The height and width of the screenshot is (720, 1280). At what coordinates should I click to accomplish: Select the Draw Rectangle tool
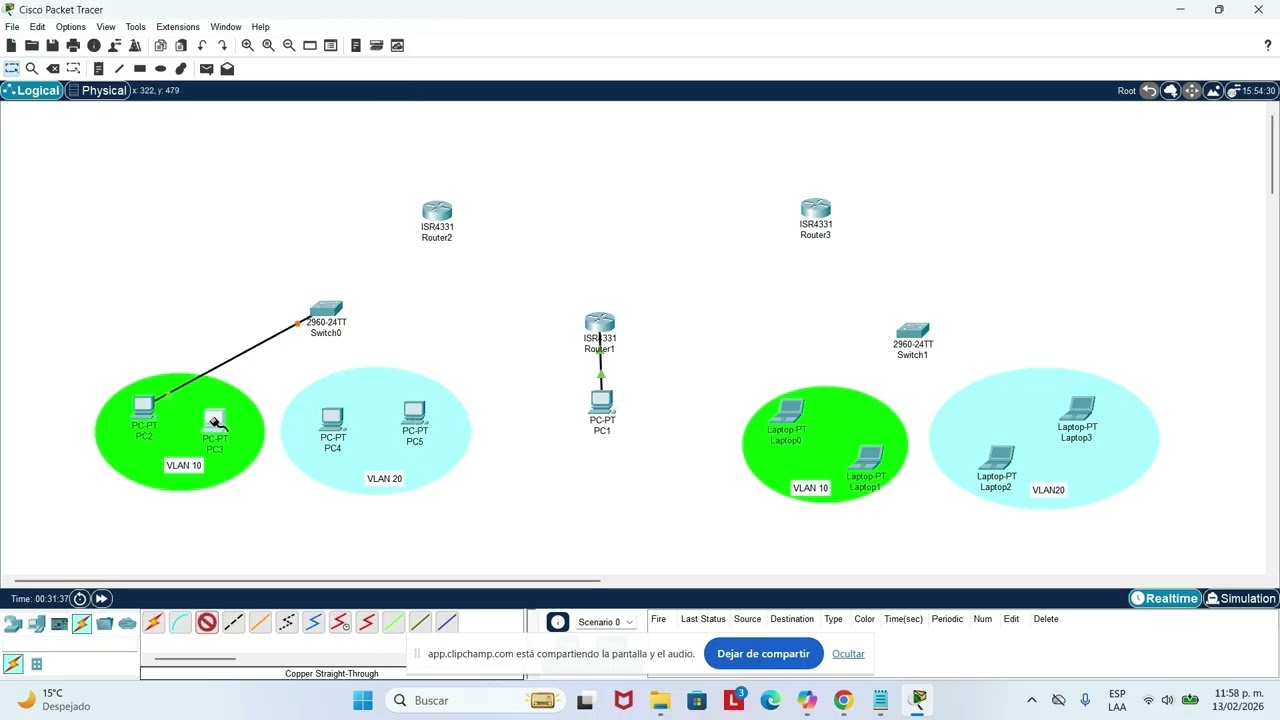pyautogui.click(x=140, y=69)
